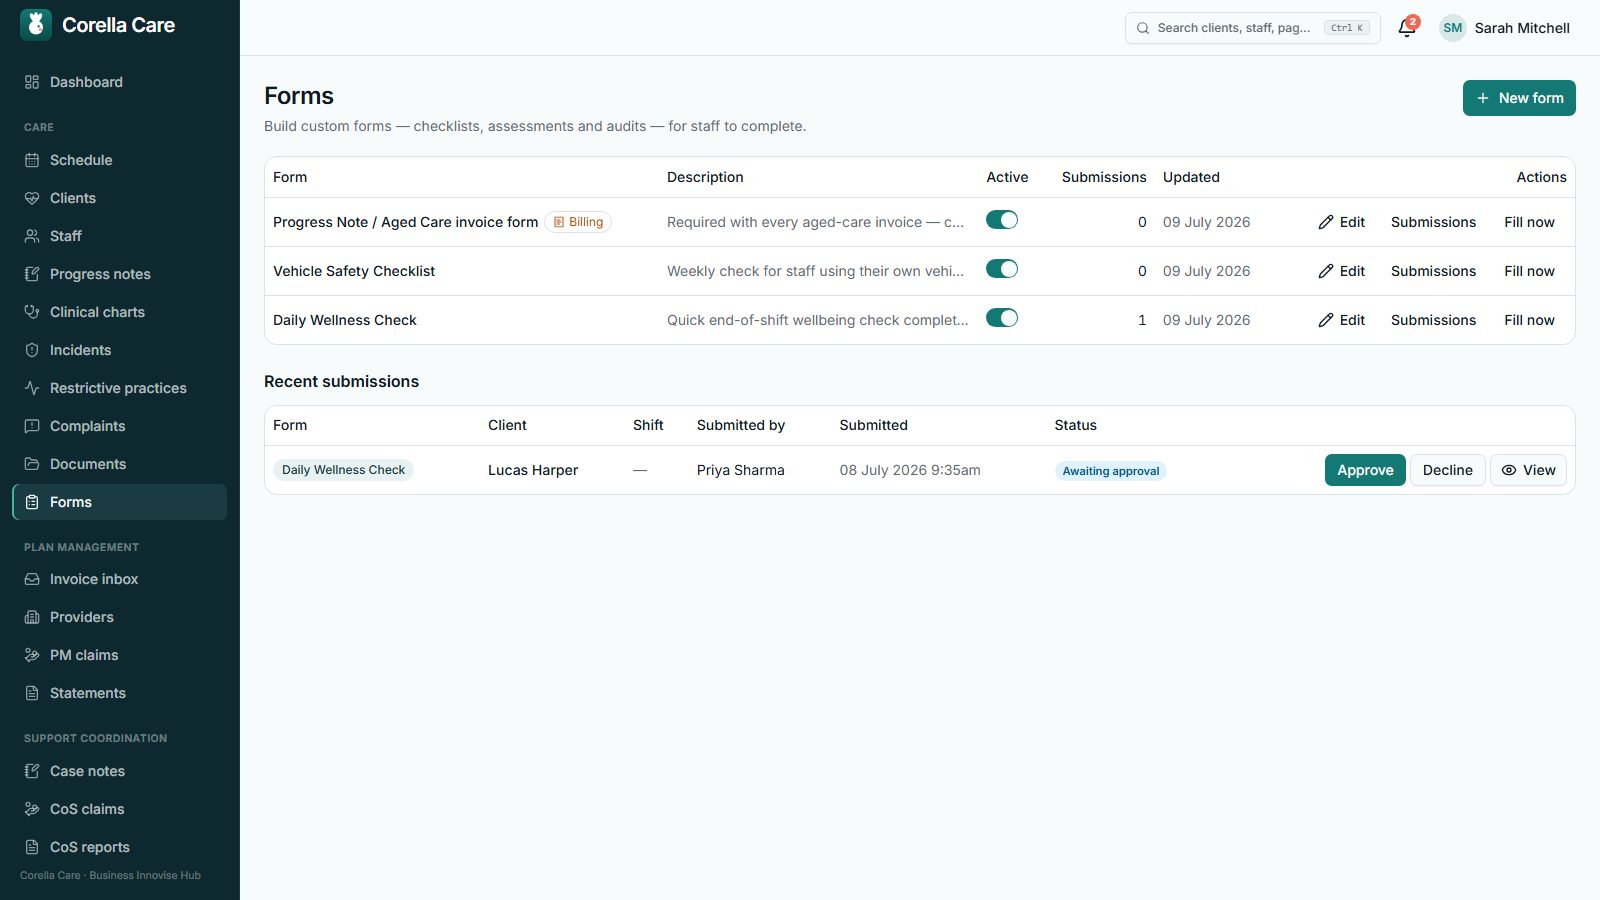Fill now the Progress Note form

point(1529,222)
